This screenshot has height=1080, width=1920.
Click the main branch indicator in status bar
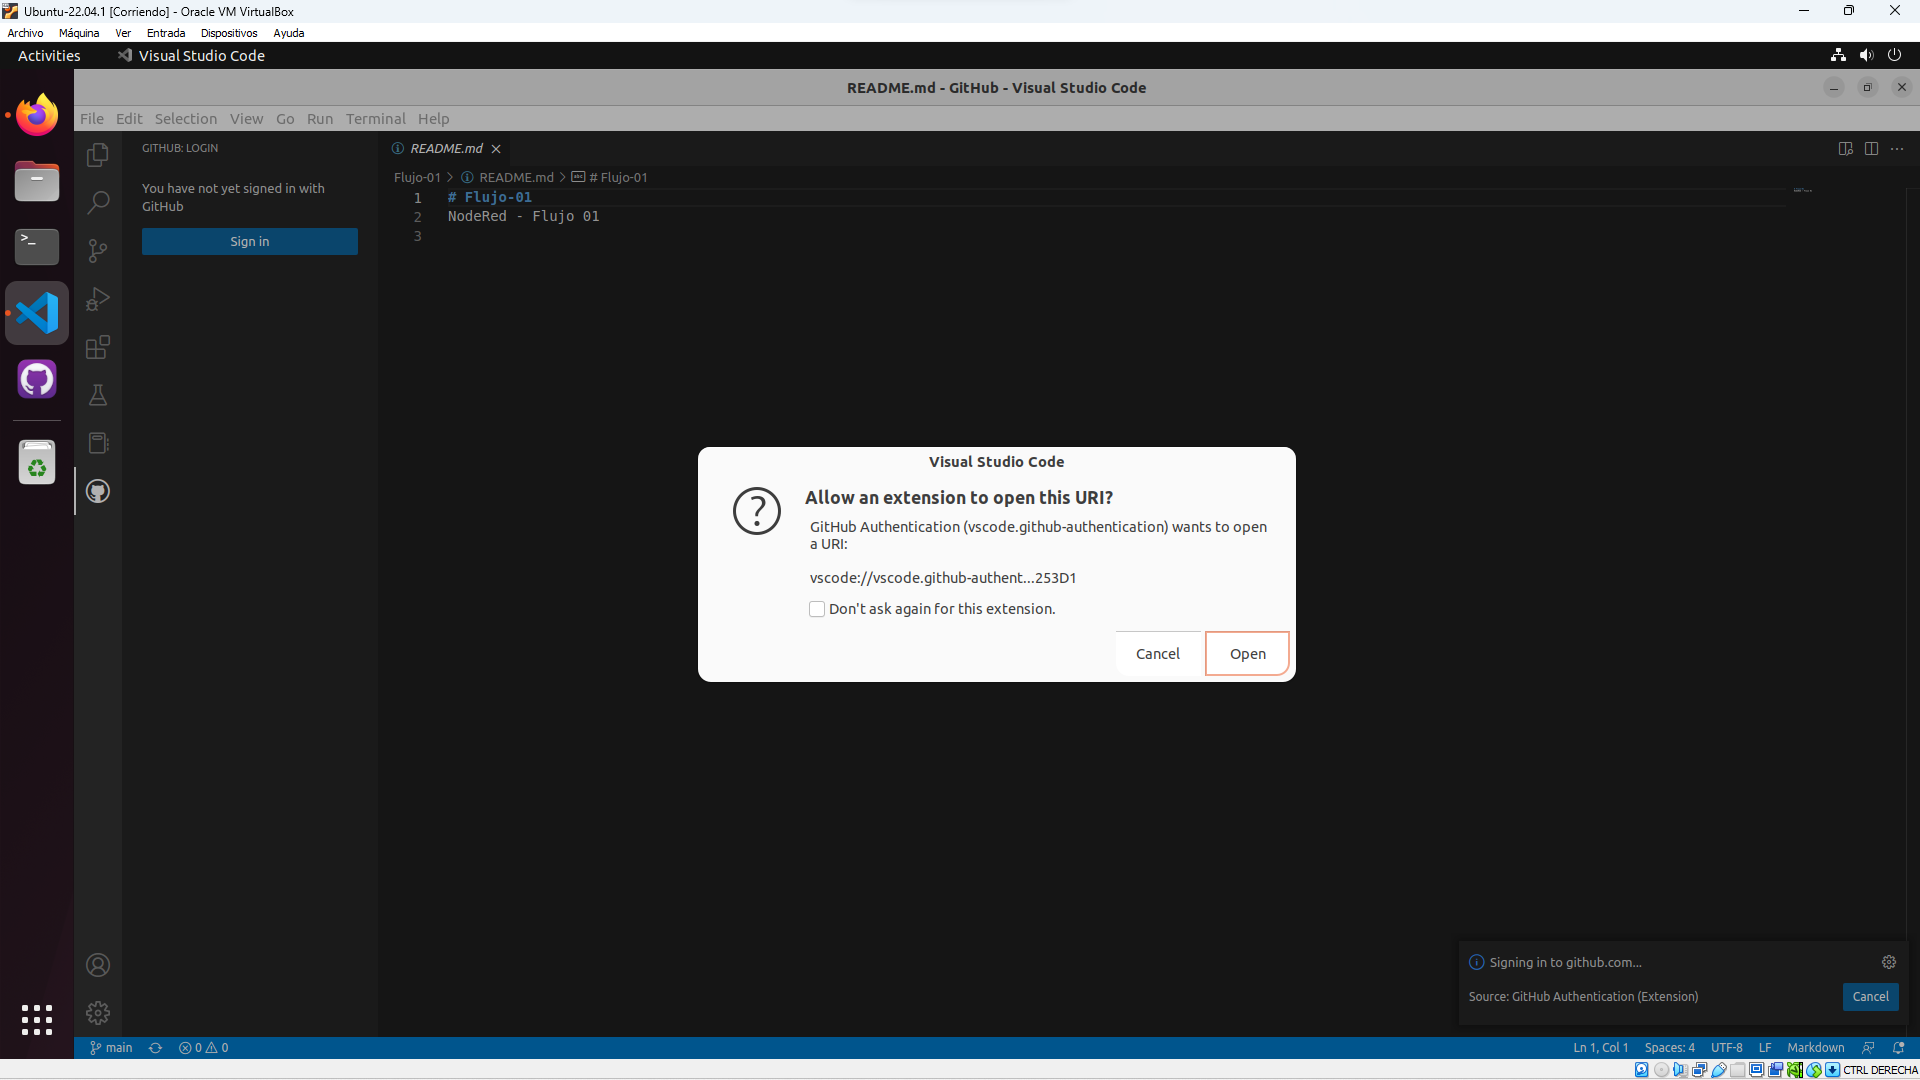(x=112, y=1048)
